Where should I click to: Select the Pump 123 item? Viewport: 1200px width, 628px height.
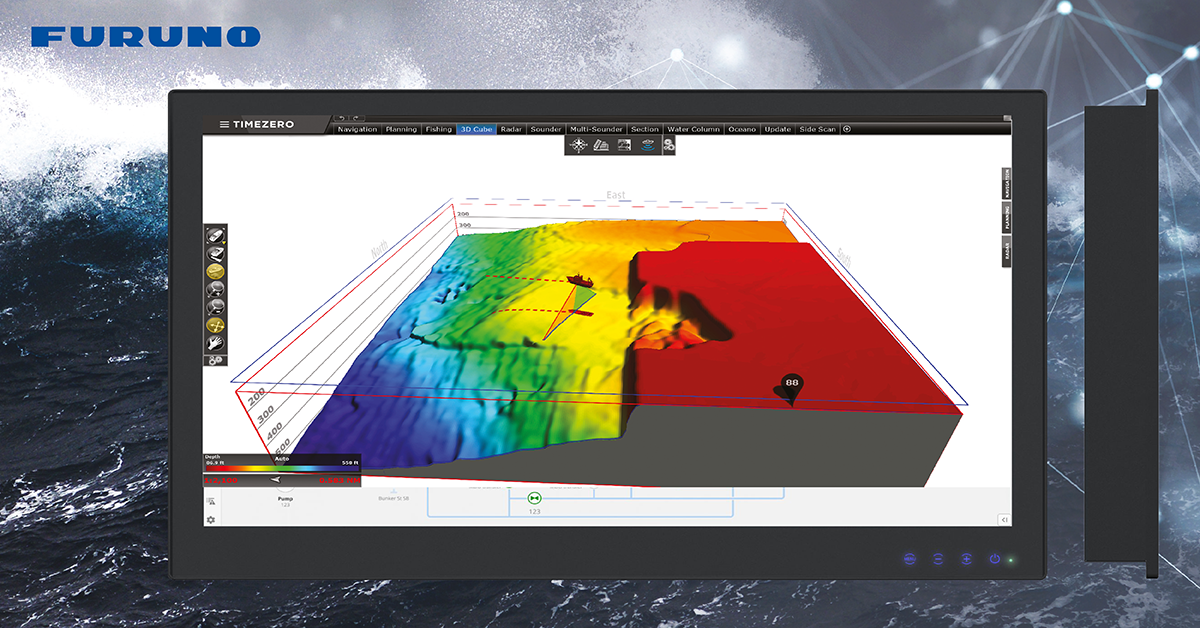point(285,501)
